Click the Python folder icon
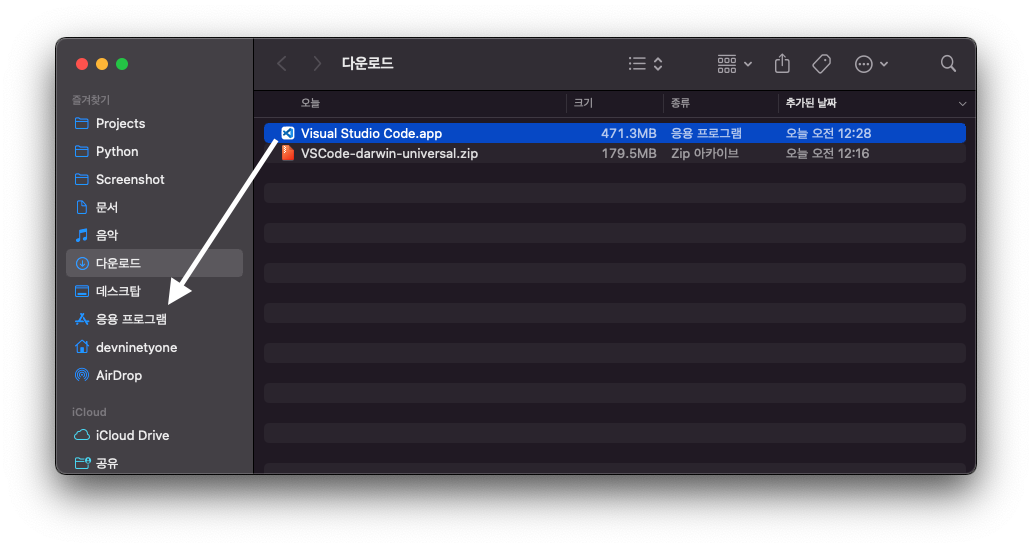1032x548 pixels. tap(82, 151)
